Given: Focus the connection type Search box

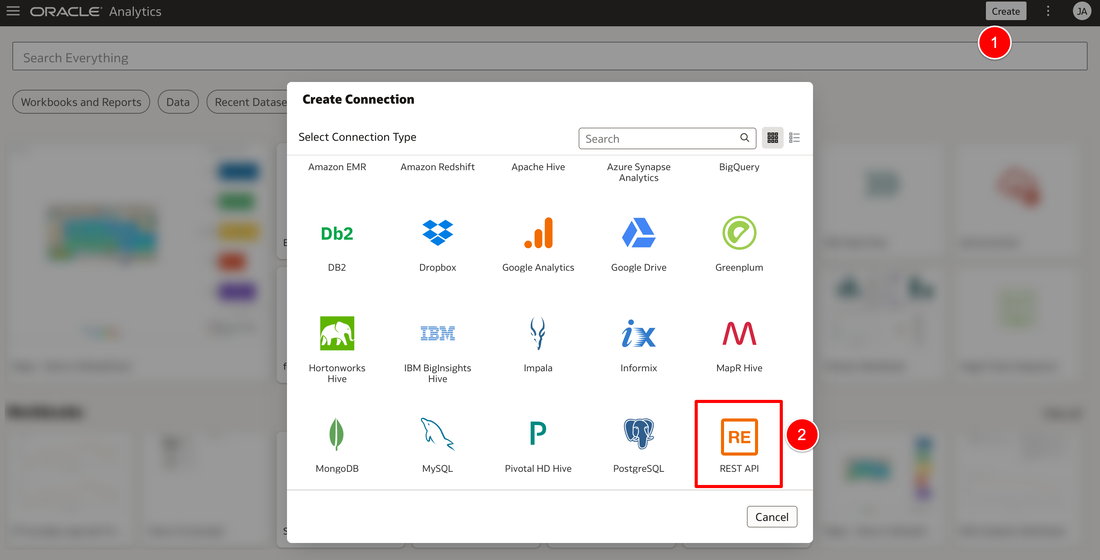Looking at the screenshot, I should click(666, 138).
